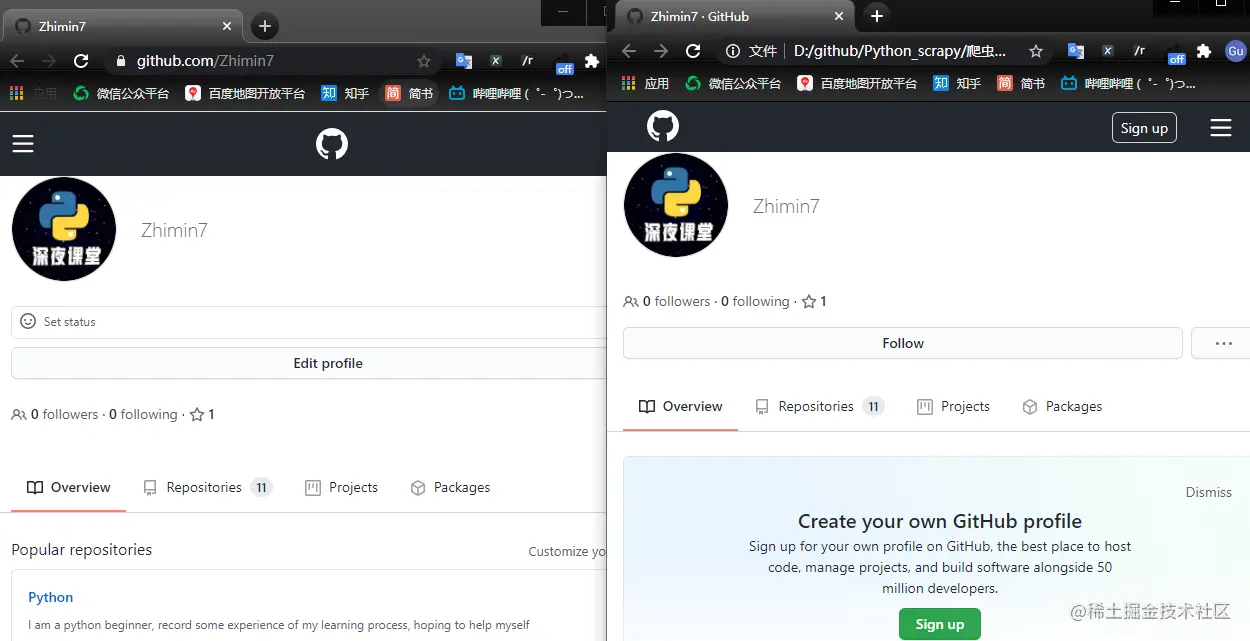
Task: Open the hamburger menu in right GitHub window
Action: coord(1220,128)
